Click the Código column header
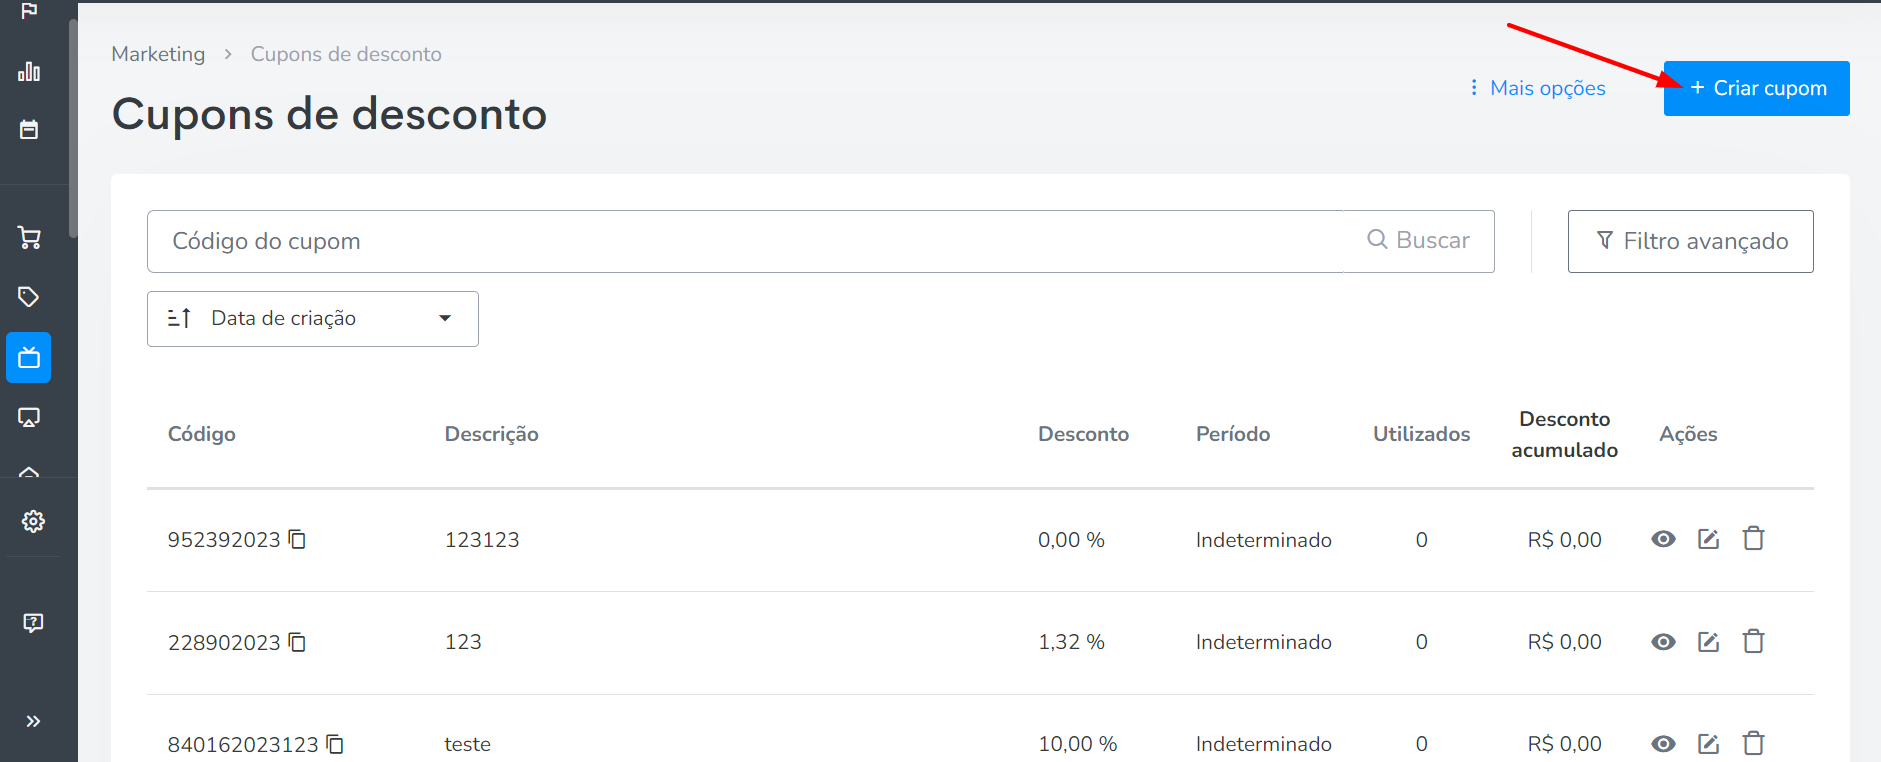Viewport: 1881px width, 762px height. pos(202,434)
